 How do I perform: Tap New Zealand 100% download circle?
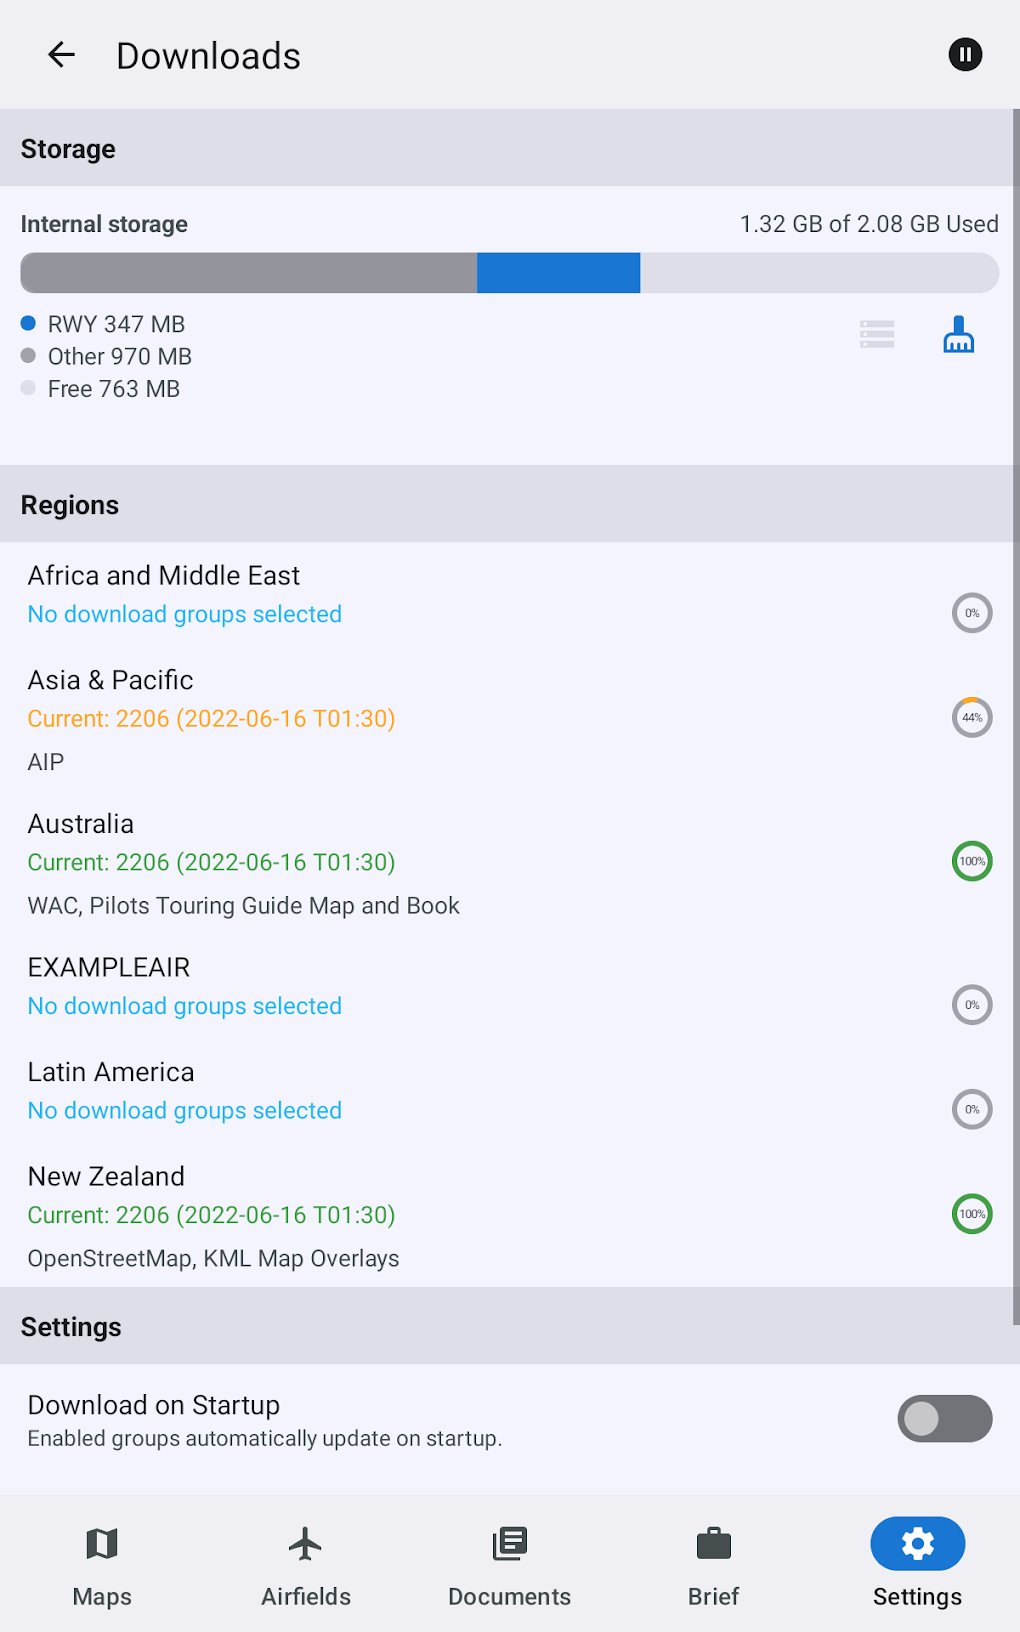pos(971,1214)
